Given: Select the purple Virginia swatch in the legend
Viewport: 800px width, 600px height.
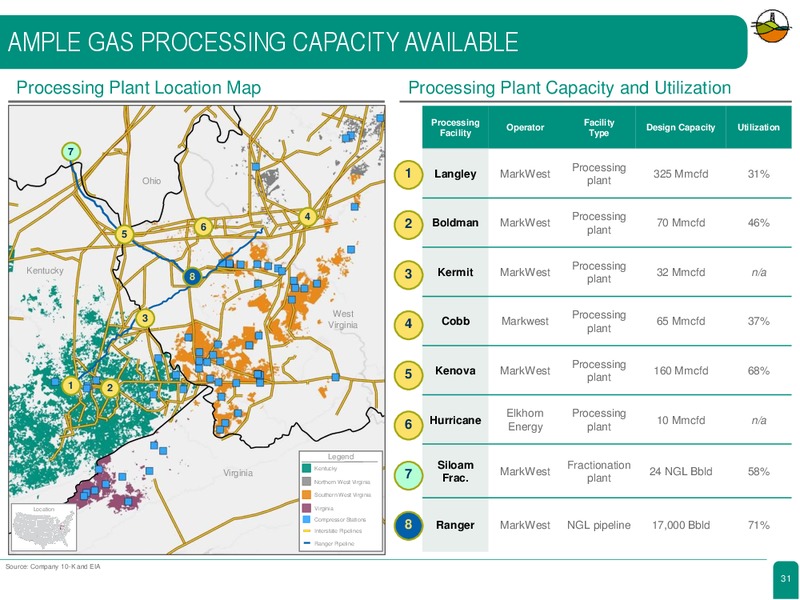Looking at the screenshot, I should 307,508.
